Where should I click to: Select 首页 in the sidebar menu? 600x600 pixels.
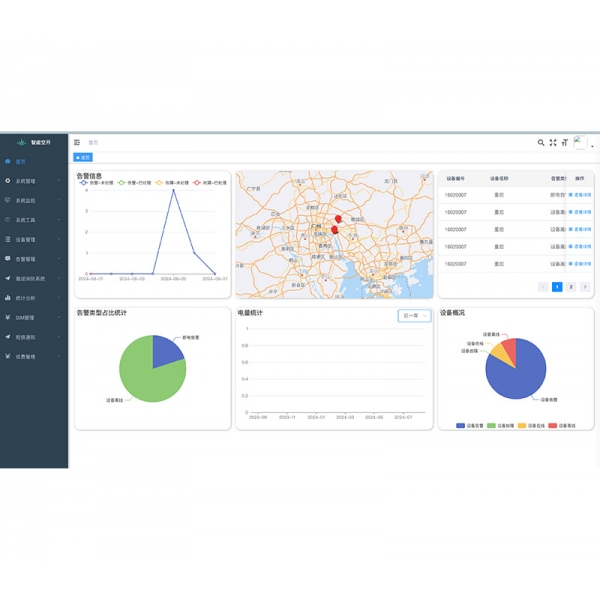tap(22, 162)
